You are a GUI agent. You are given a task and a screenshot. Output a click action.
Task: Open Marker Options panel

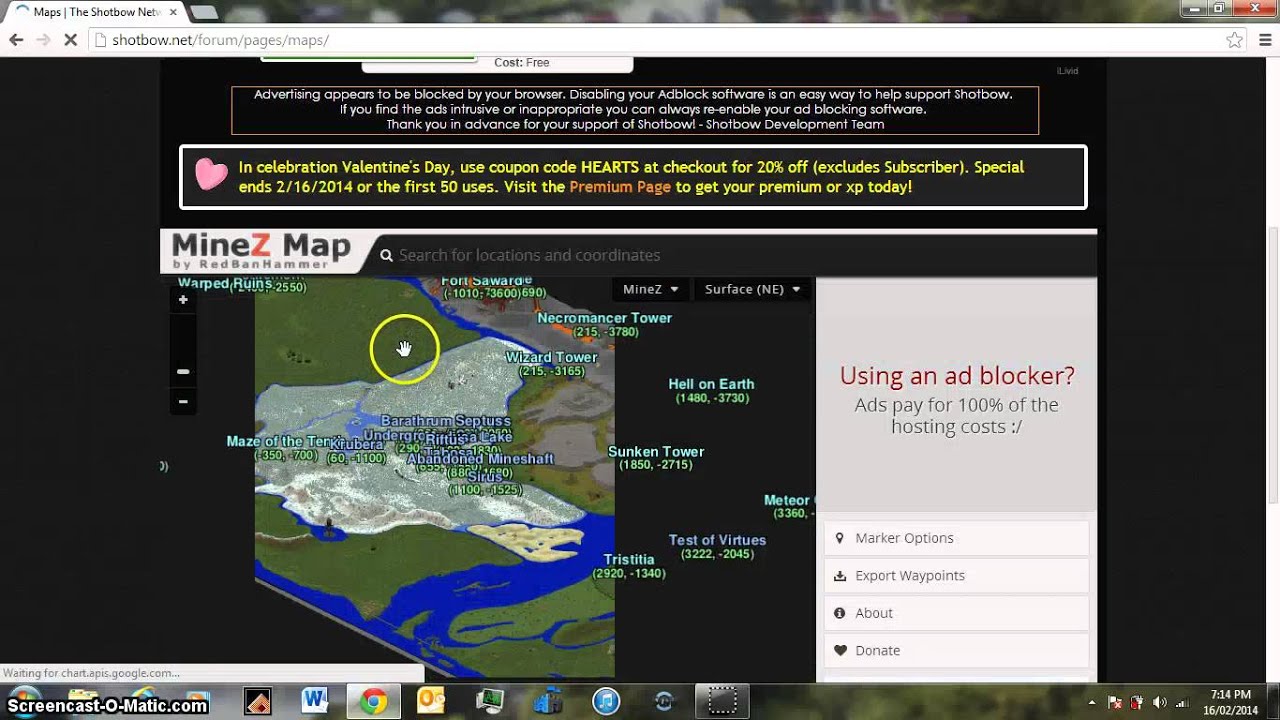pos(956,538)
